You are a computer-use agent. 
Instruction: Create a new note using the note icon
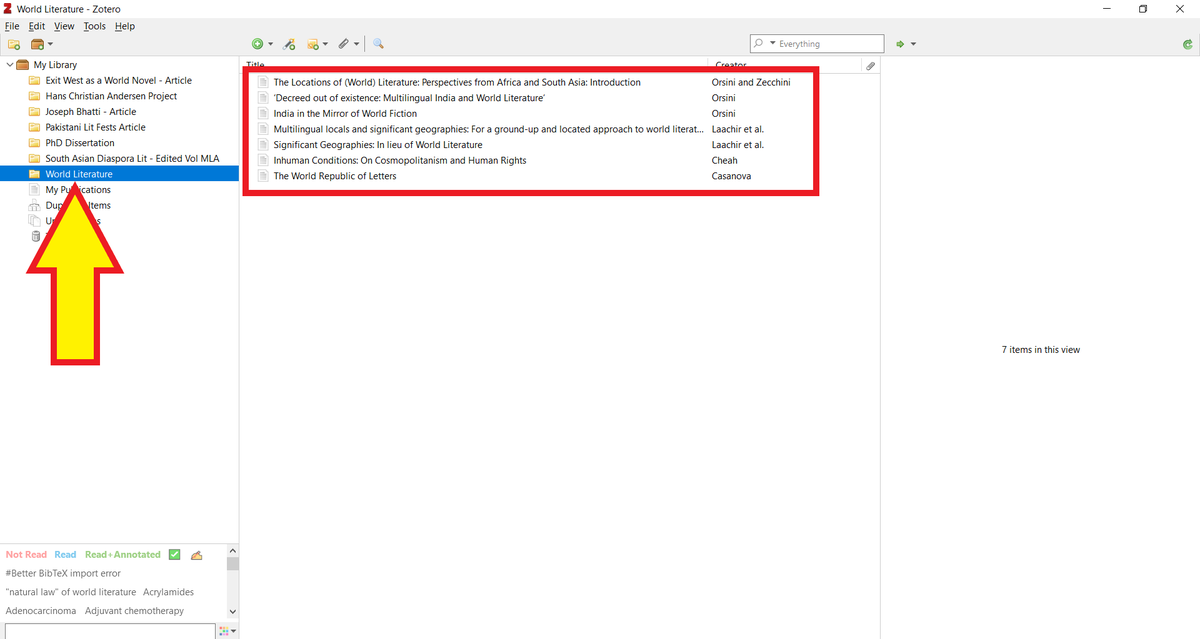click(312, 43)
